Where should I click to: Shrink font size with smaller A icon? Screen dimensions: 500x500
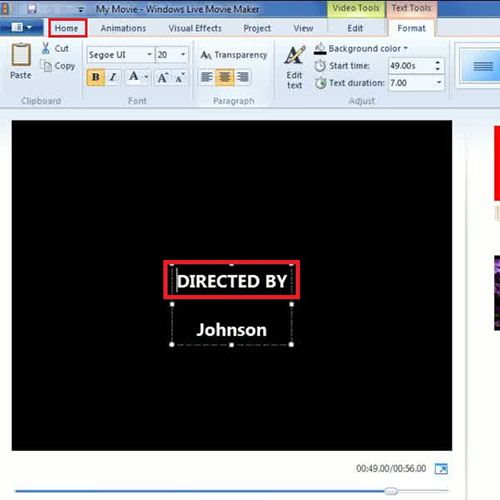(180, 77)
